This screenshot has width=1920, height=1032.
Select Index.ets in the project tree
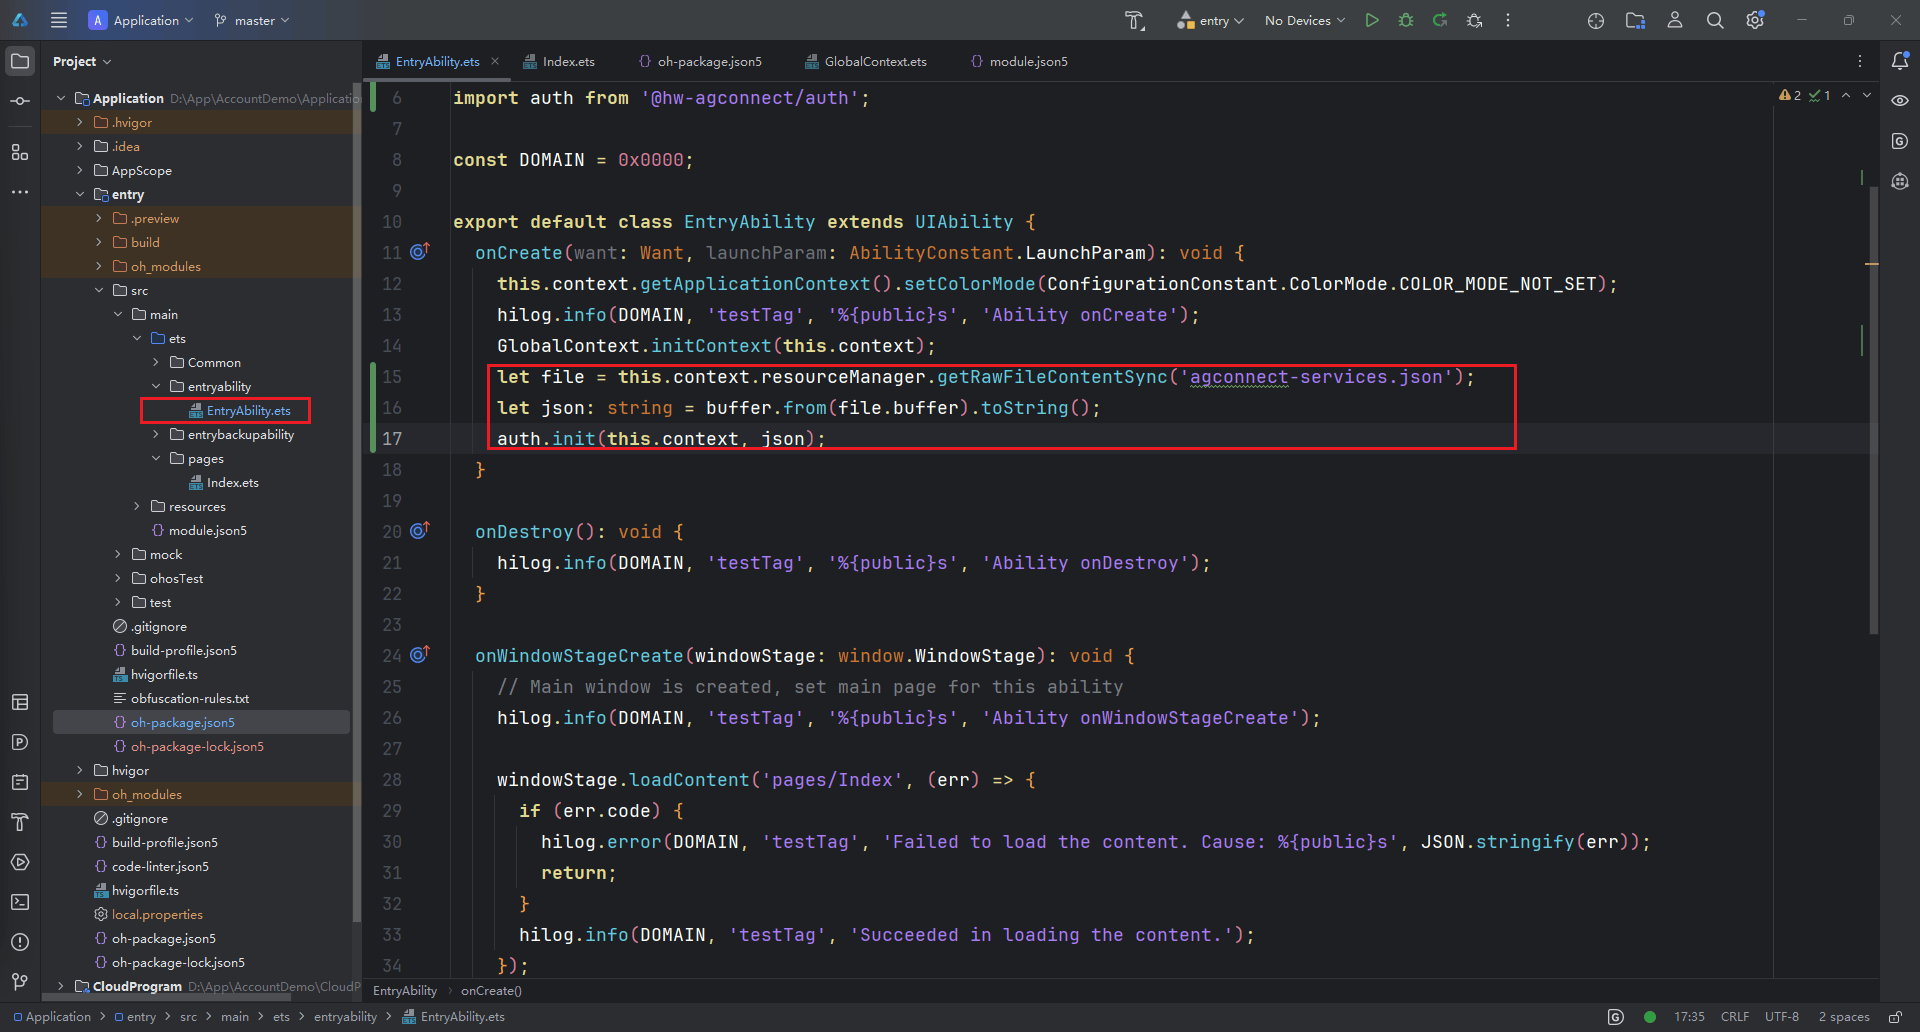point(232,483)
